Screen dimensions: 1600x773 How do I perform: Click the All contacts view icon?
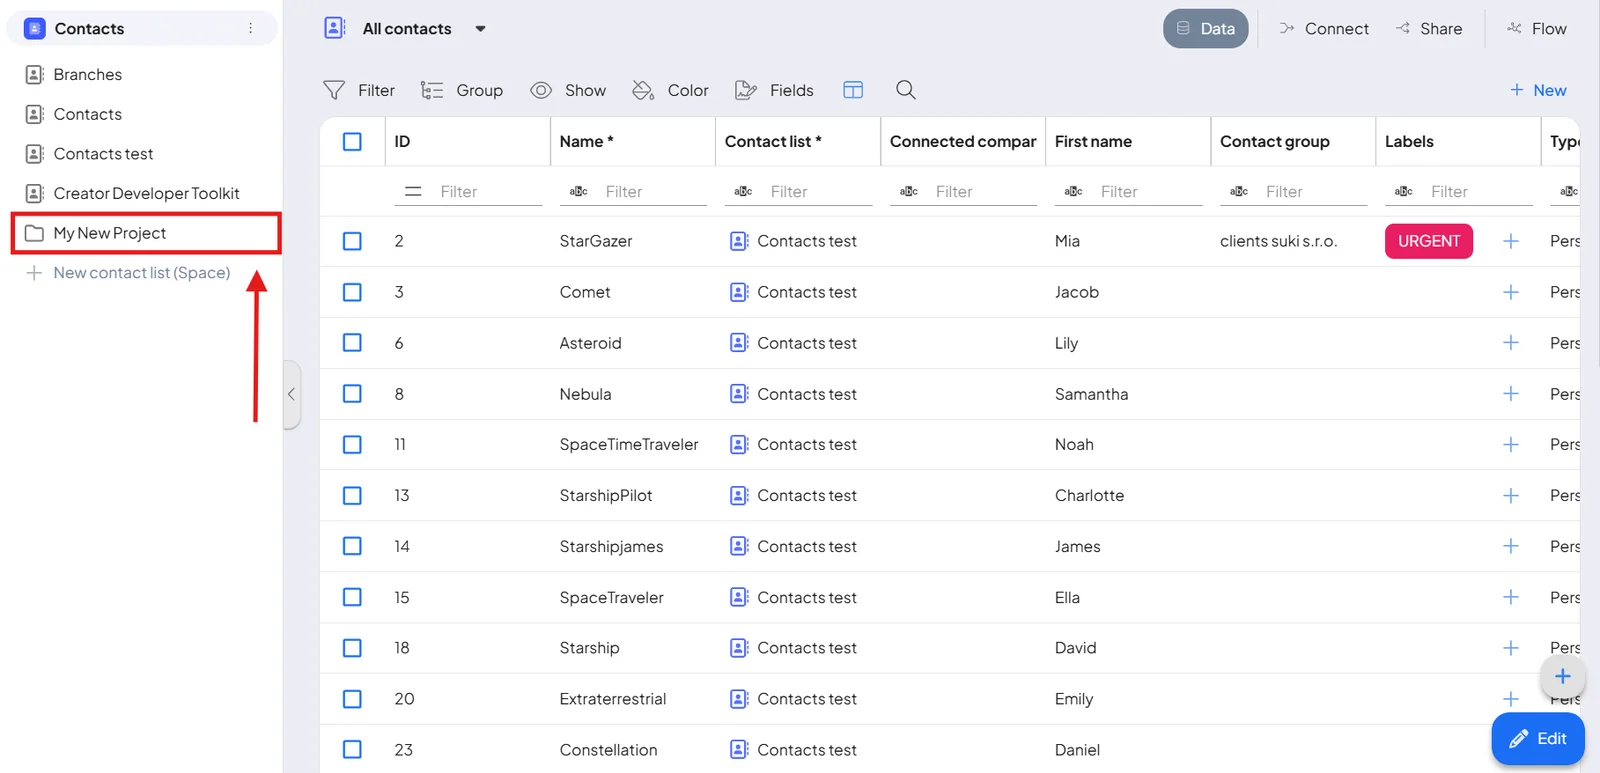(335, 28)
